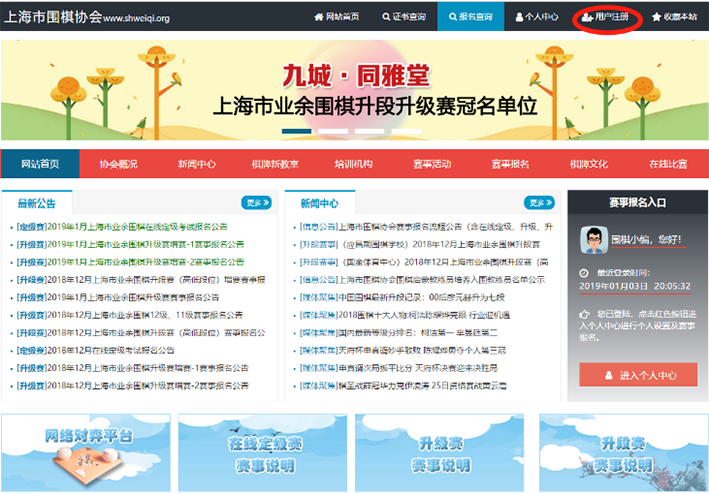
Task: Click 用户注册 user registration link
Action: (605, 17)
